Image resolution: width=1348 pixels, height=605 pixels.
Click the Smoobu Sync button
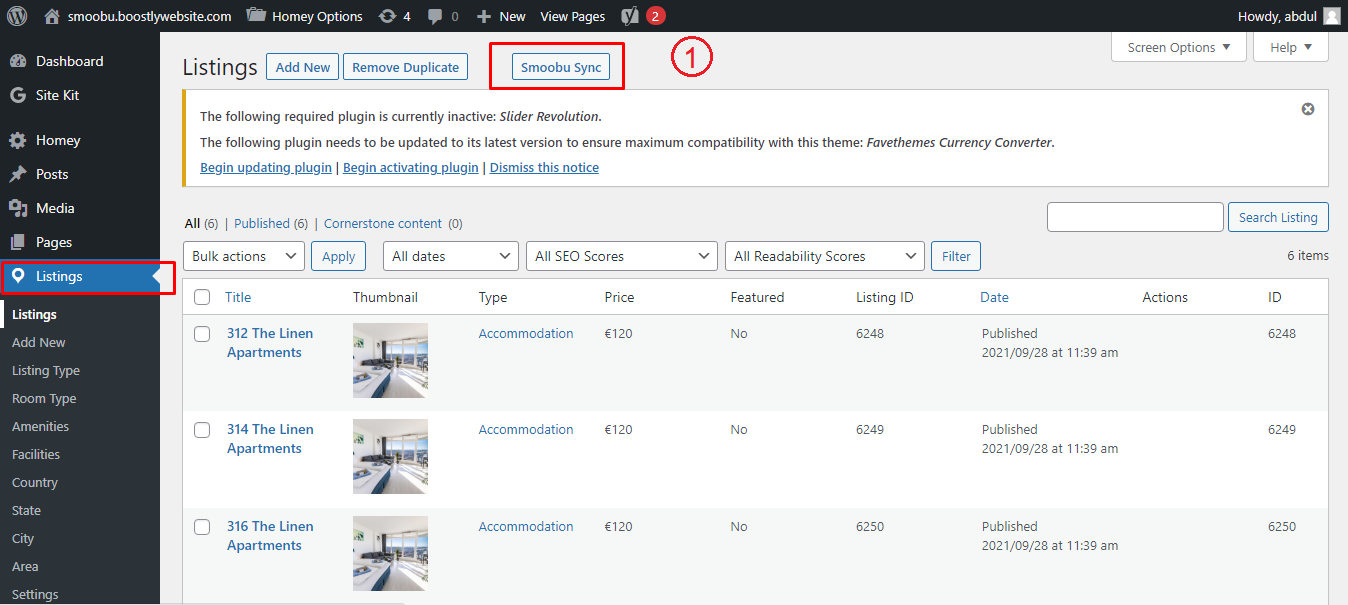tap(561, 67)
